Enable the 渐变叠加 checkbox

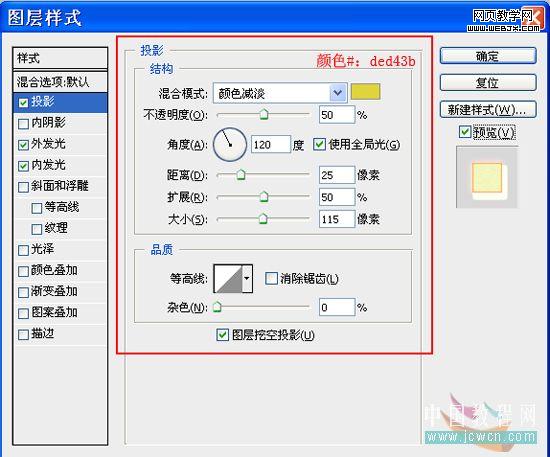point(24,292)
